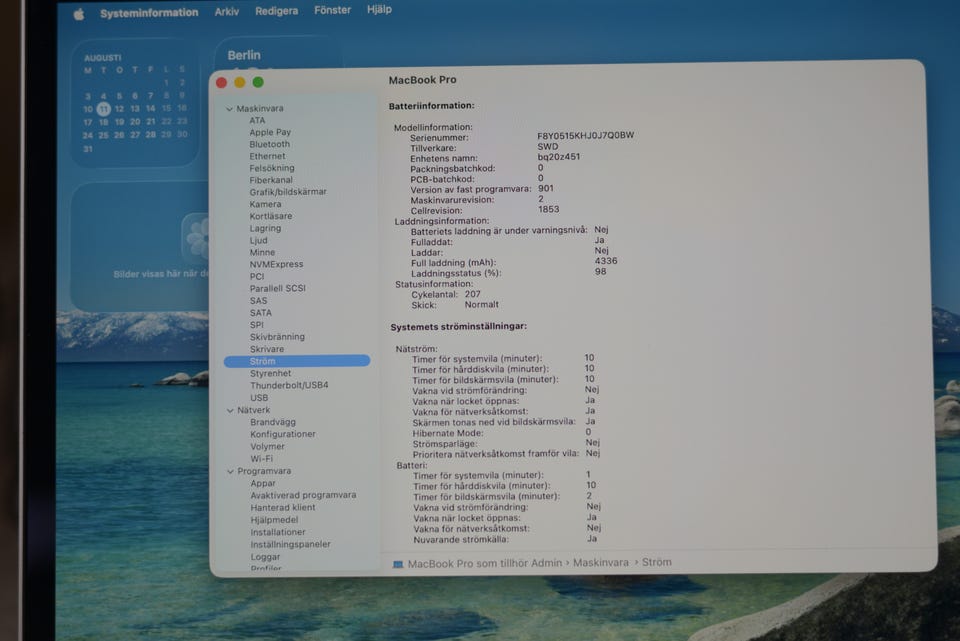This screenshot has height=641, width=960.
Task: Select Ljud in sidebar
Action: [258, 241]
